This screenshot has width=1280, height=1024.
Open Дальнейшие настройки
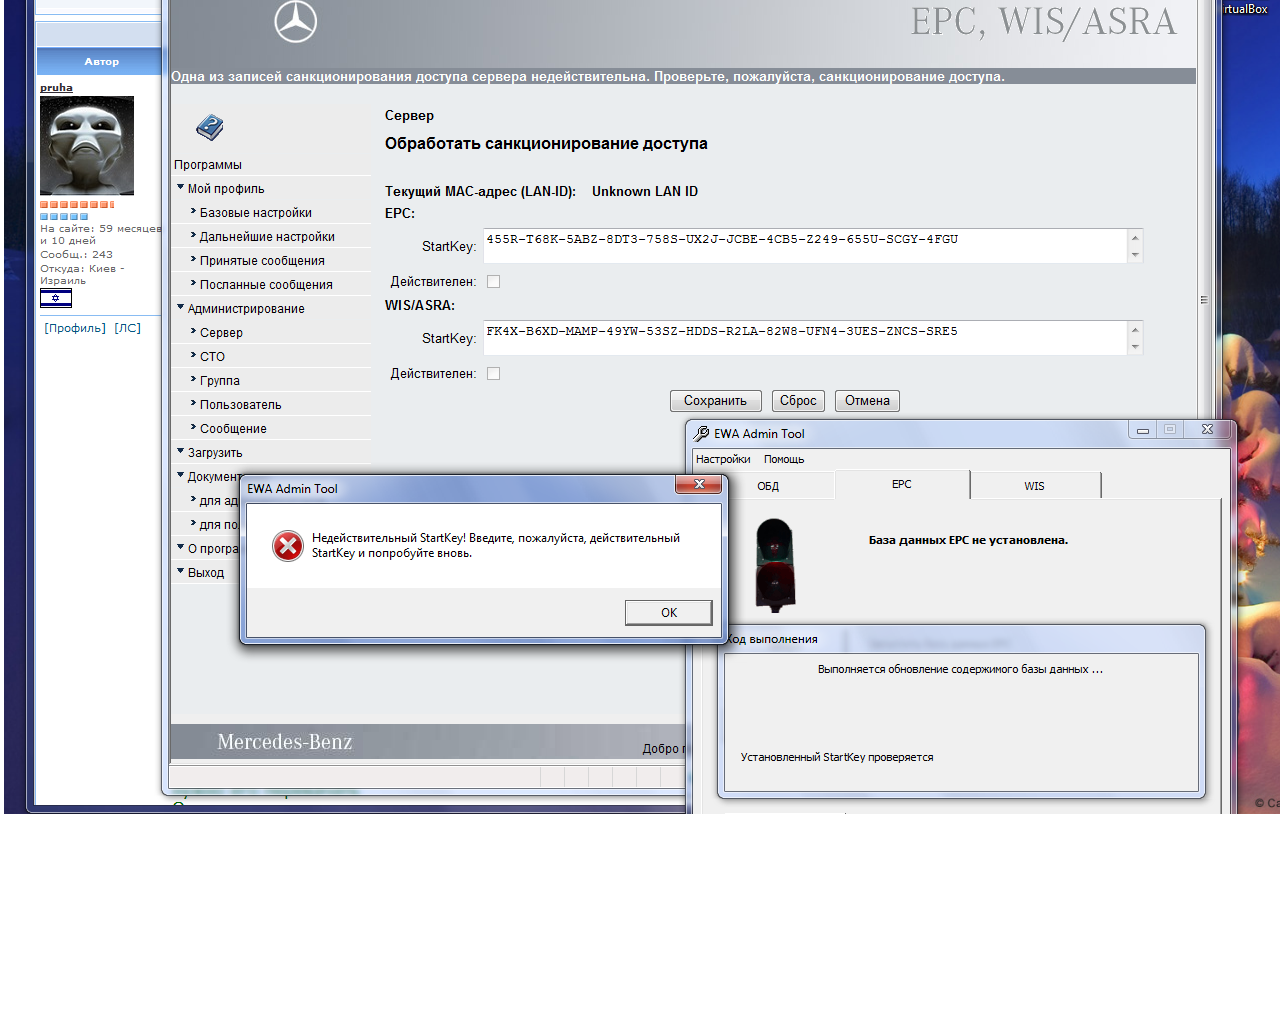point(267,237)
